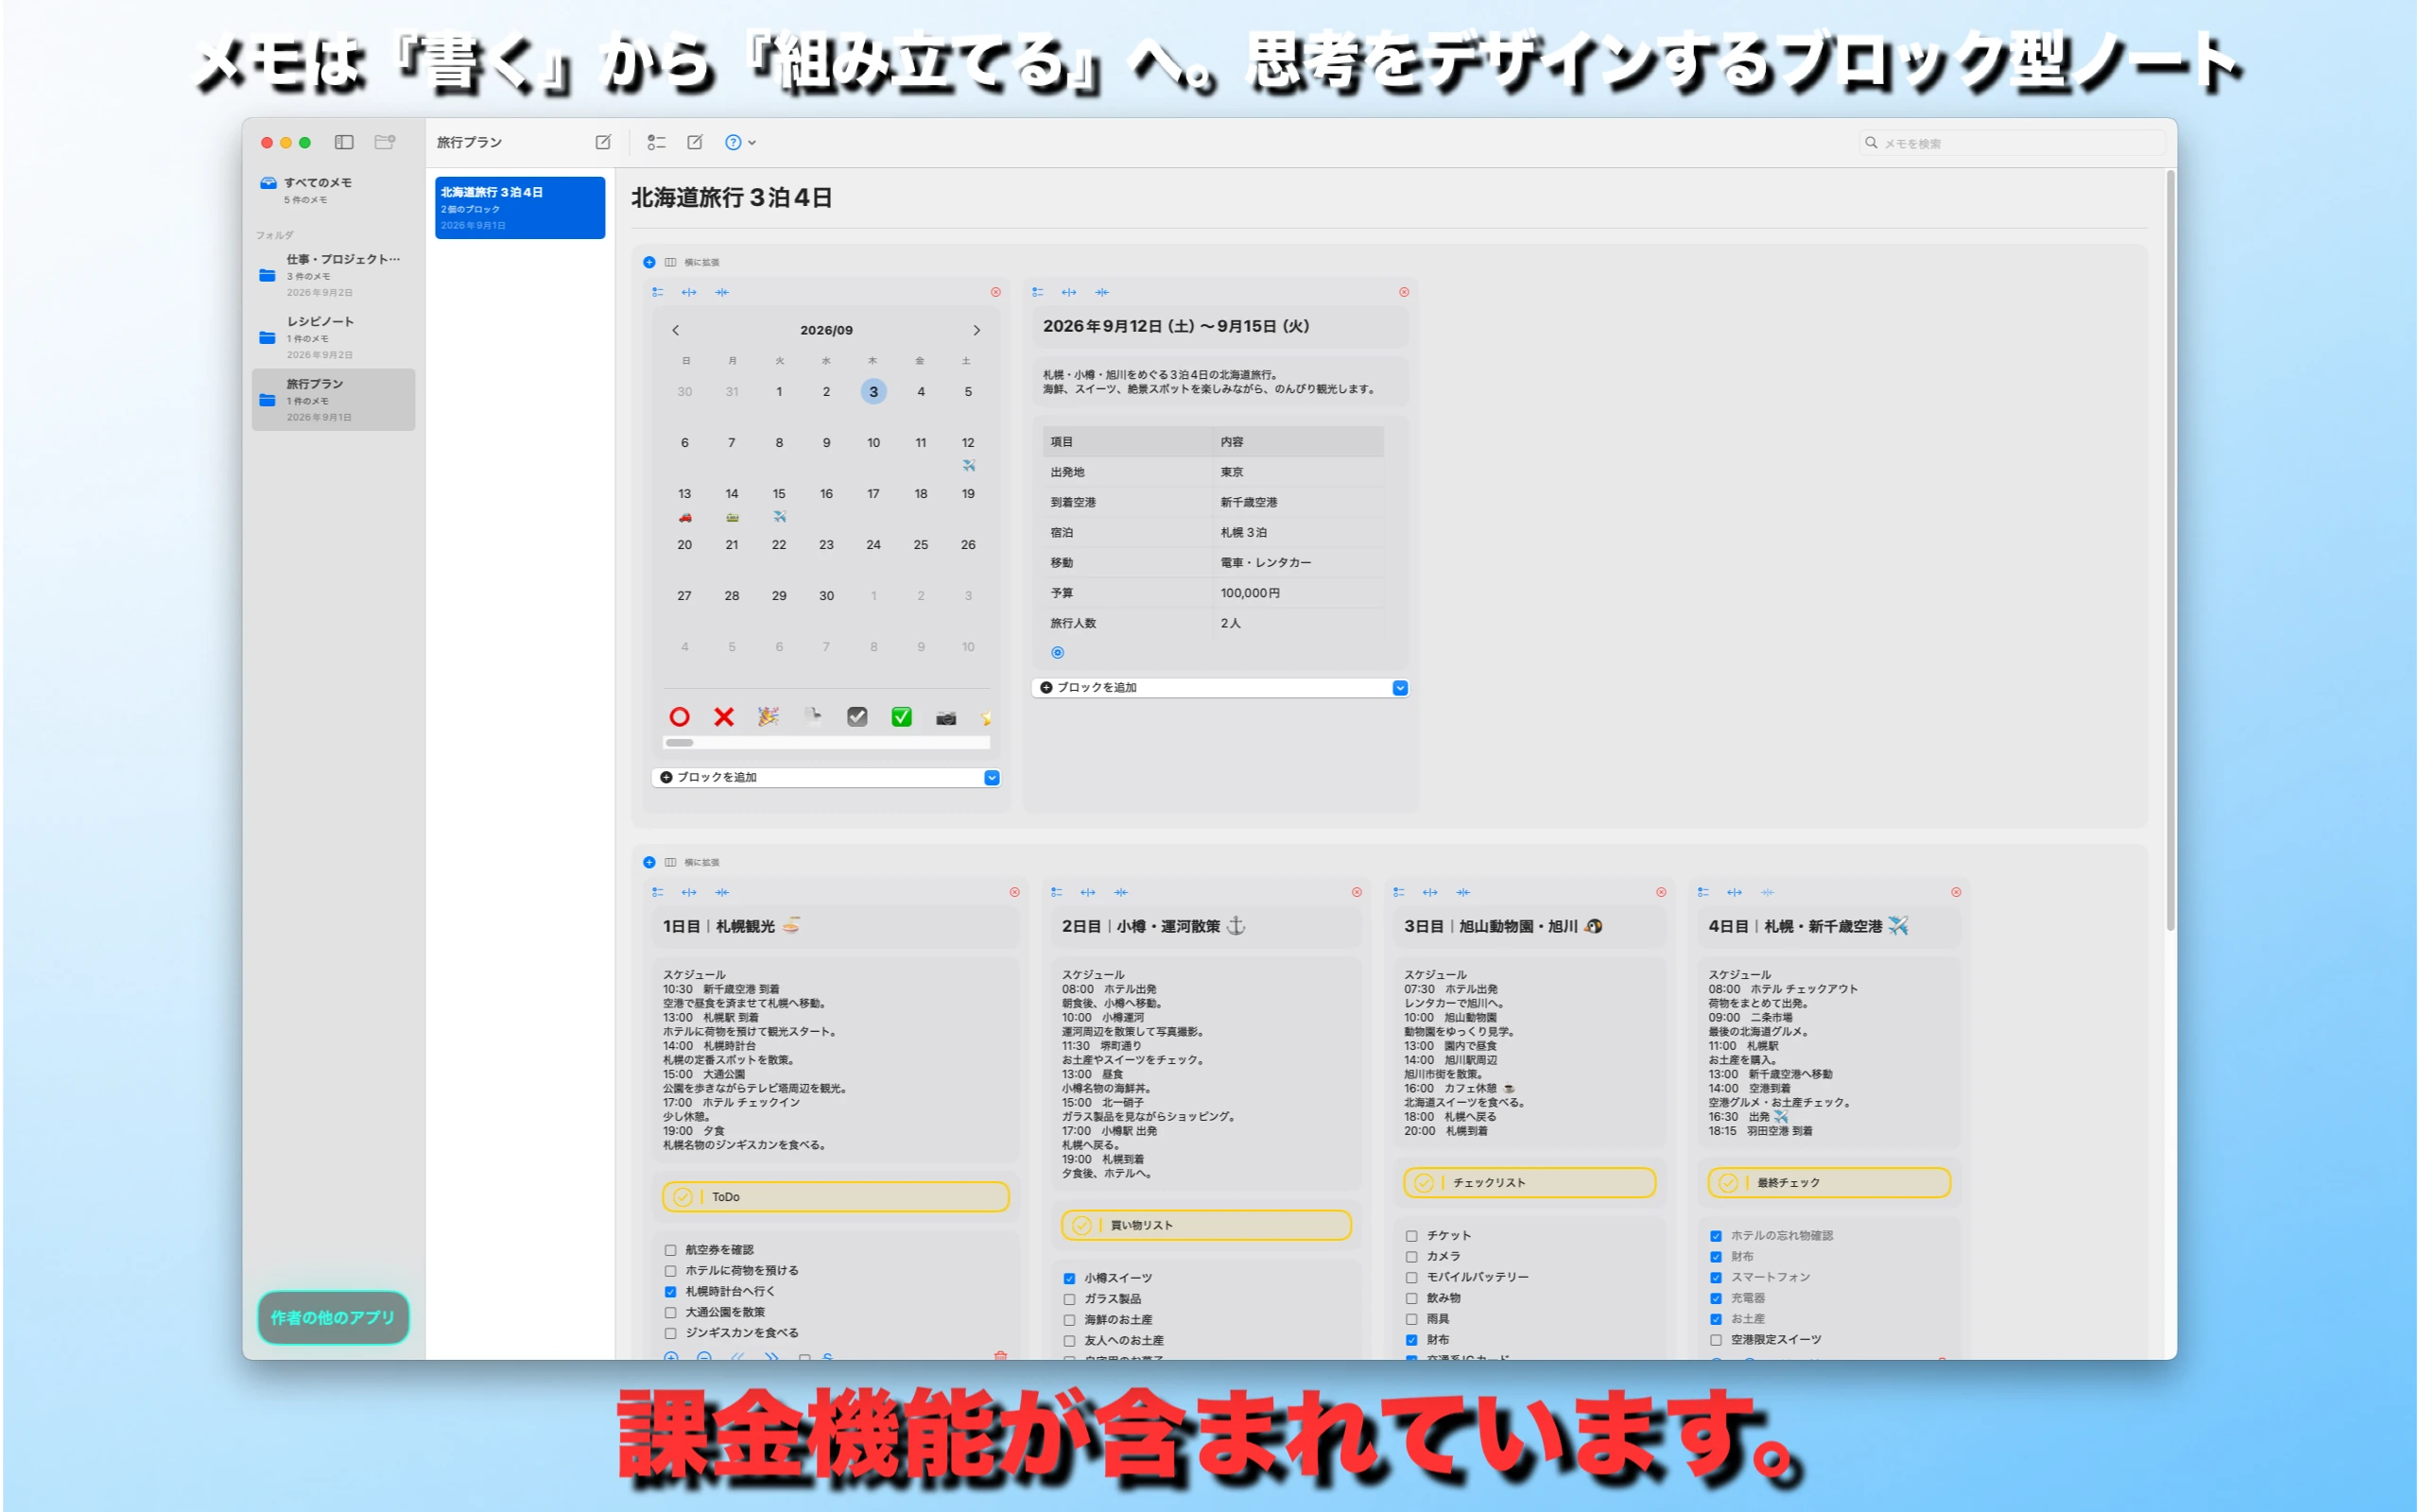Pick the camera stamp

tap(946, 717)
